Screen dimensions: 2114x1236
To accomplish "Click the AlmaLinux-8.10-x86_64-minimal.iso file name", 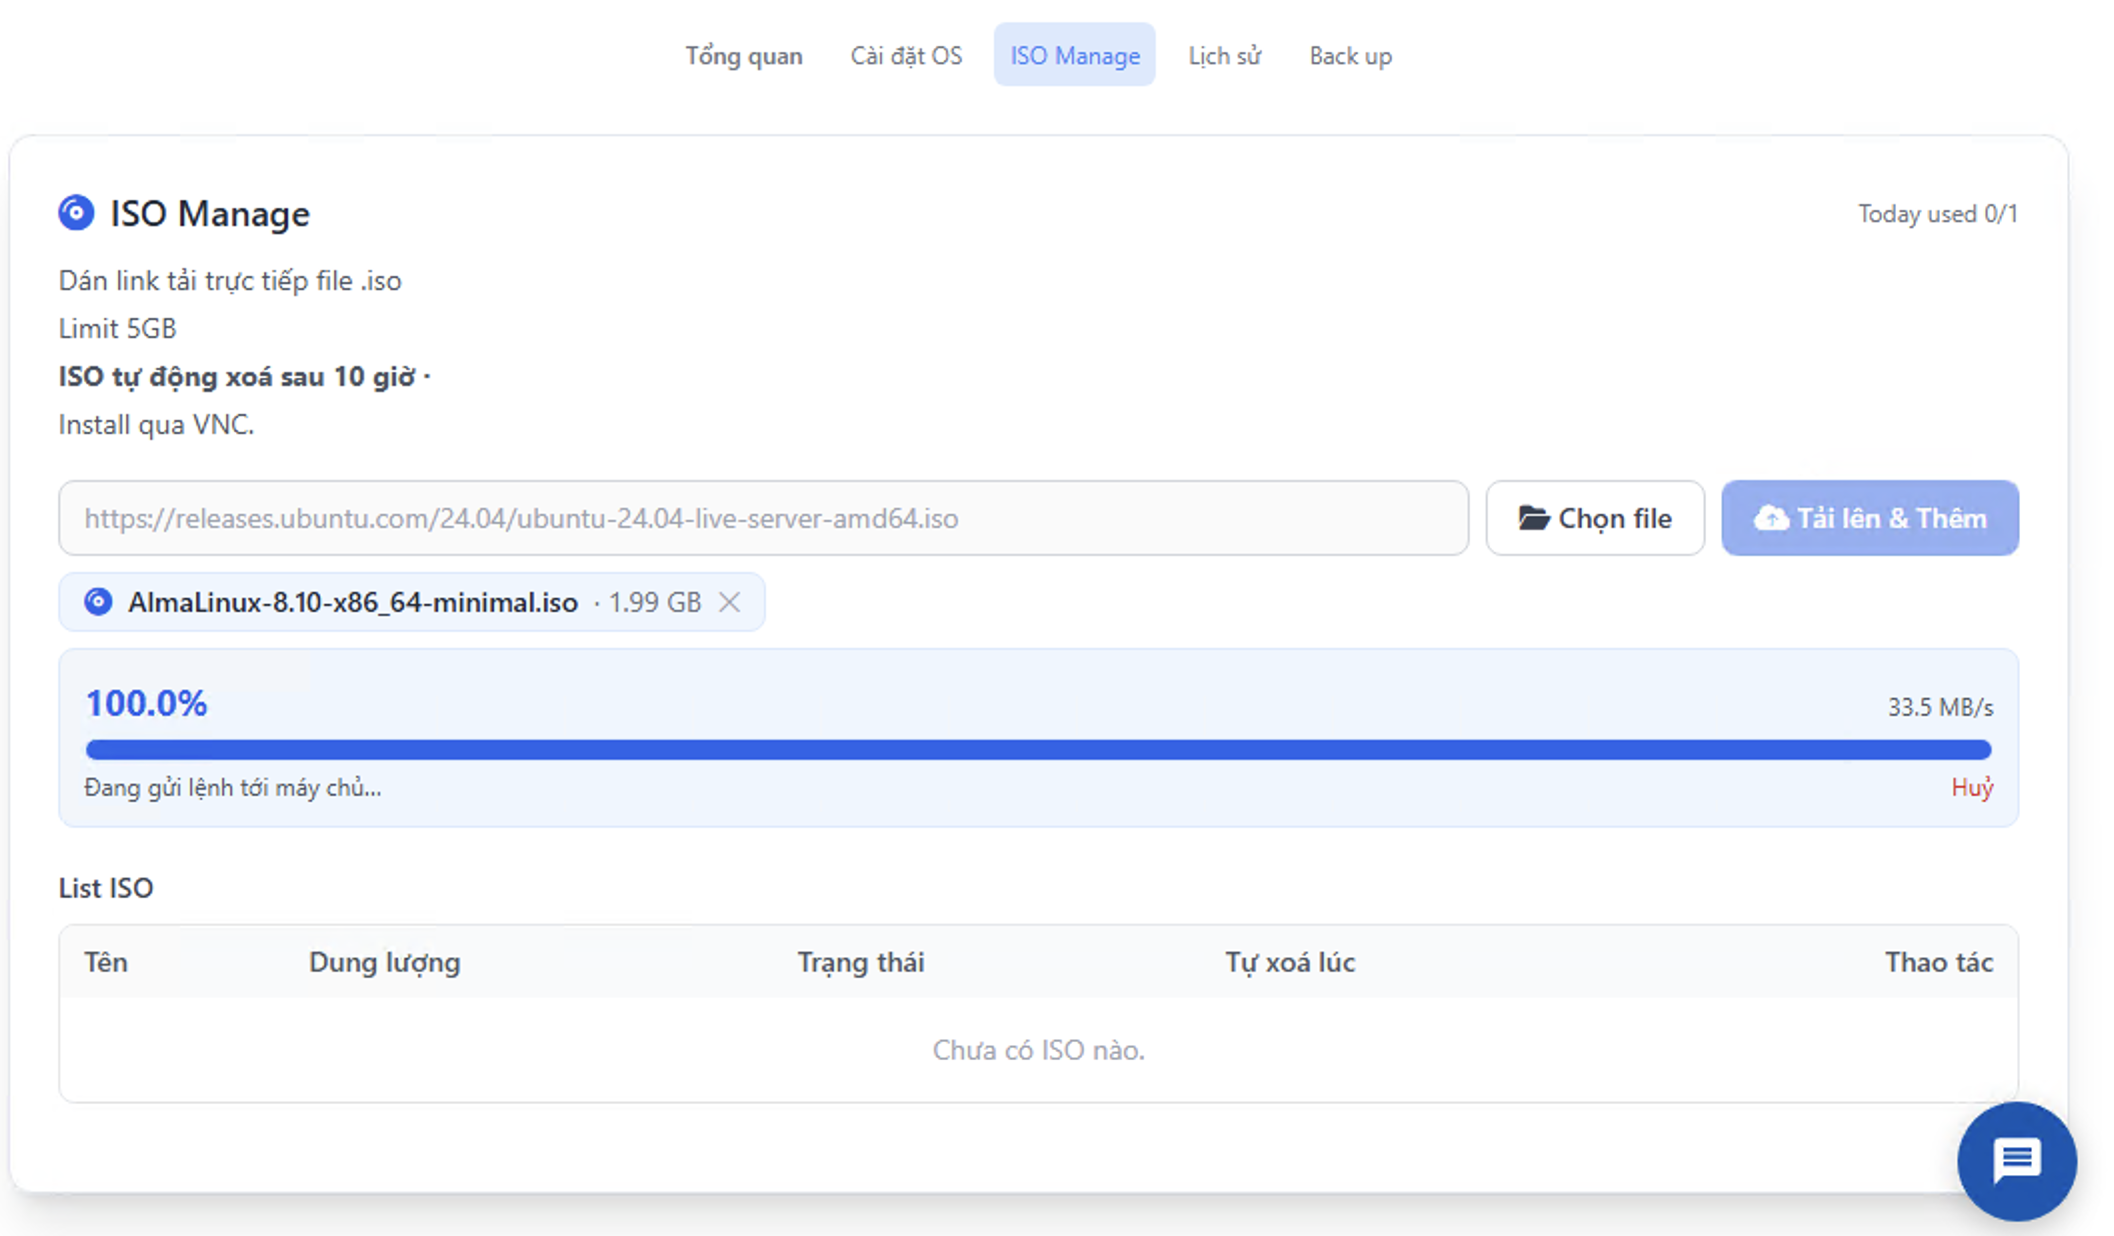I will click(353, 603).
